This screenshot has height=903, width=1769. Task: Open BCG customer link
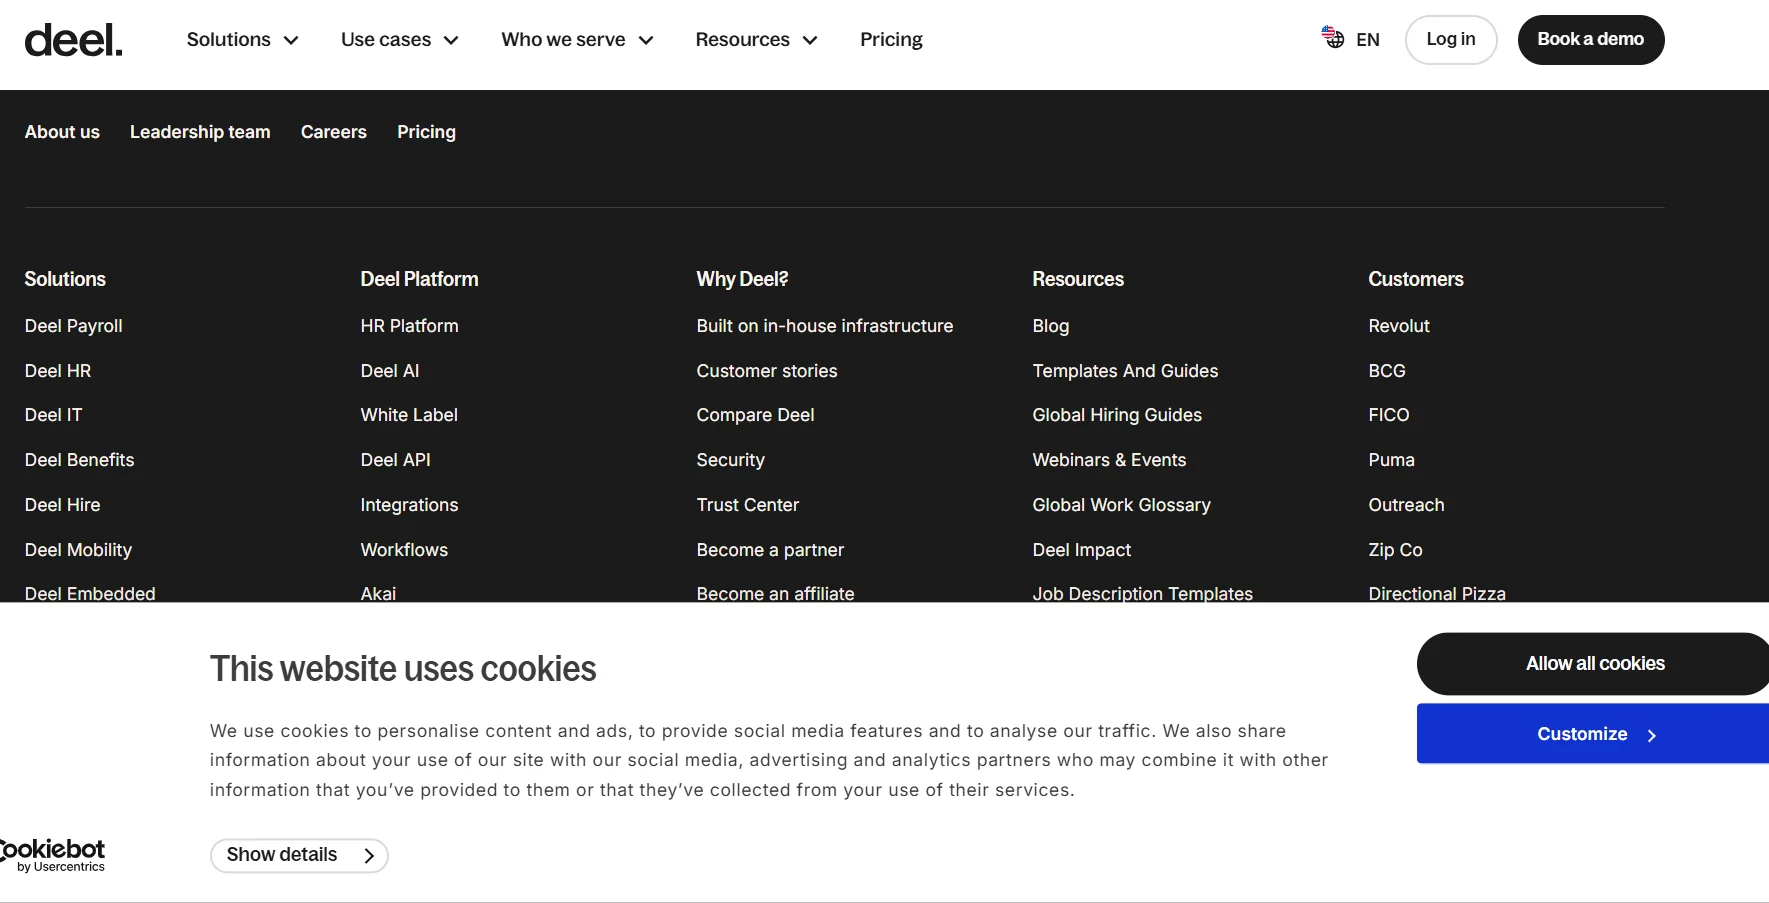[x=1387, y=371]
